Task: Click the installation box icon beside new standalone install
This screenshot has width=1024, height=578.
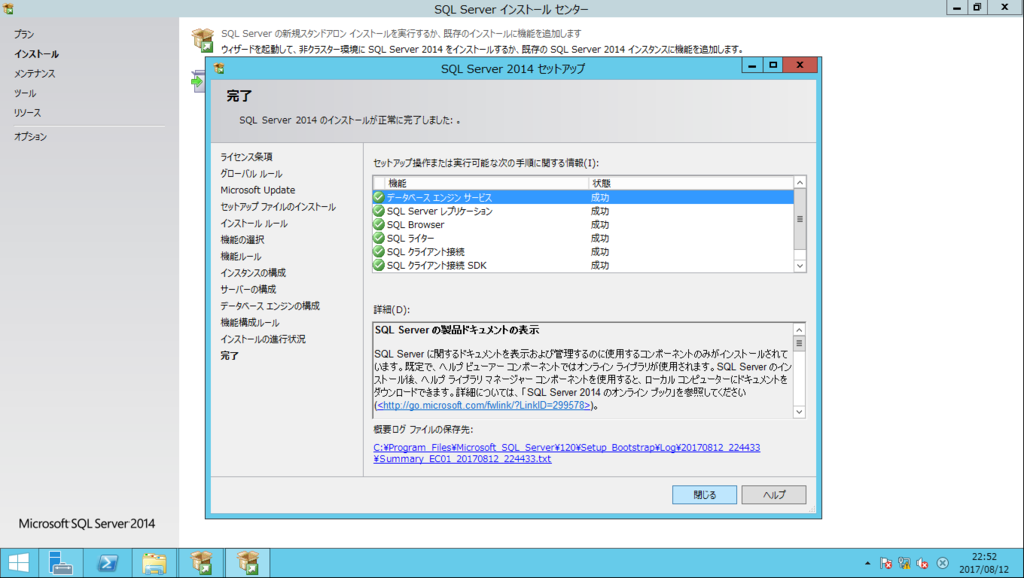Action: (203, 40)
